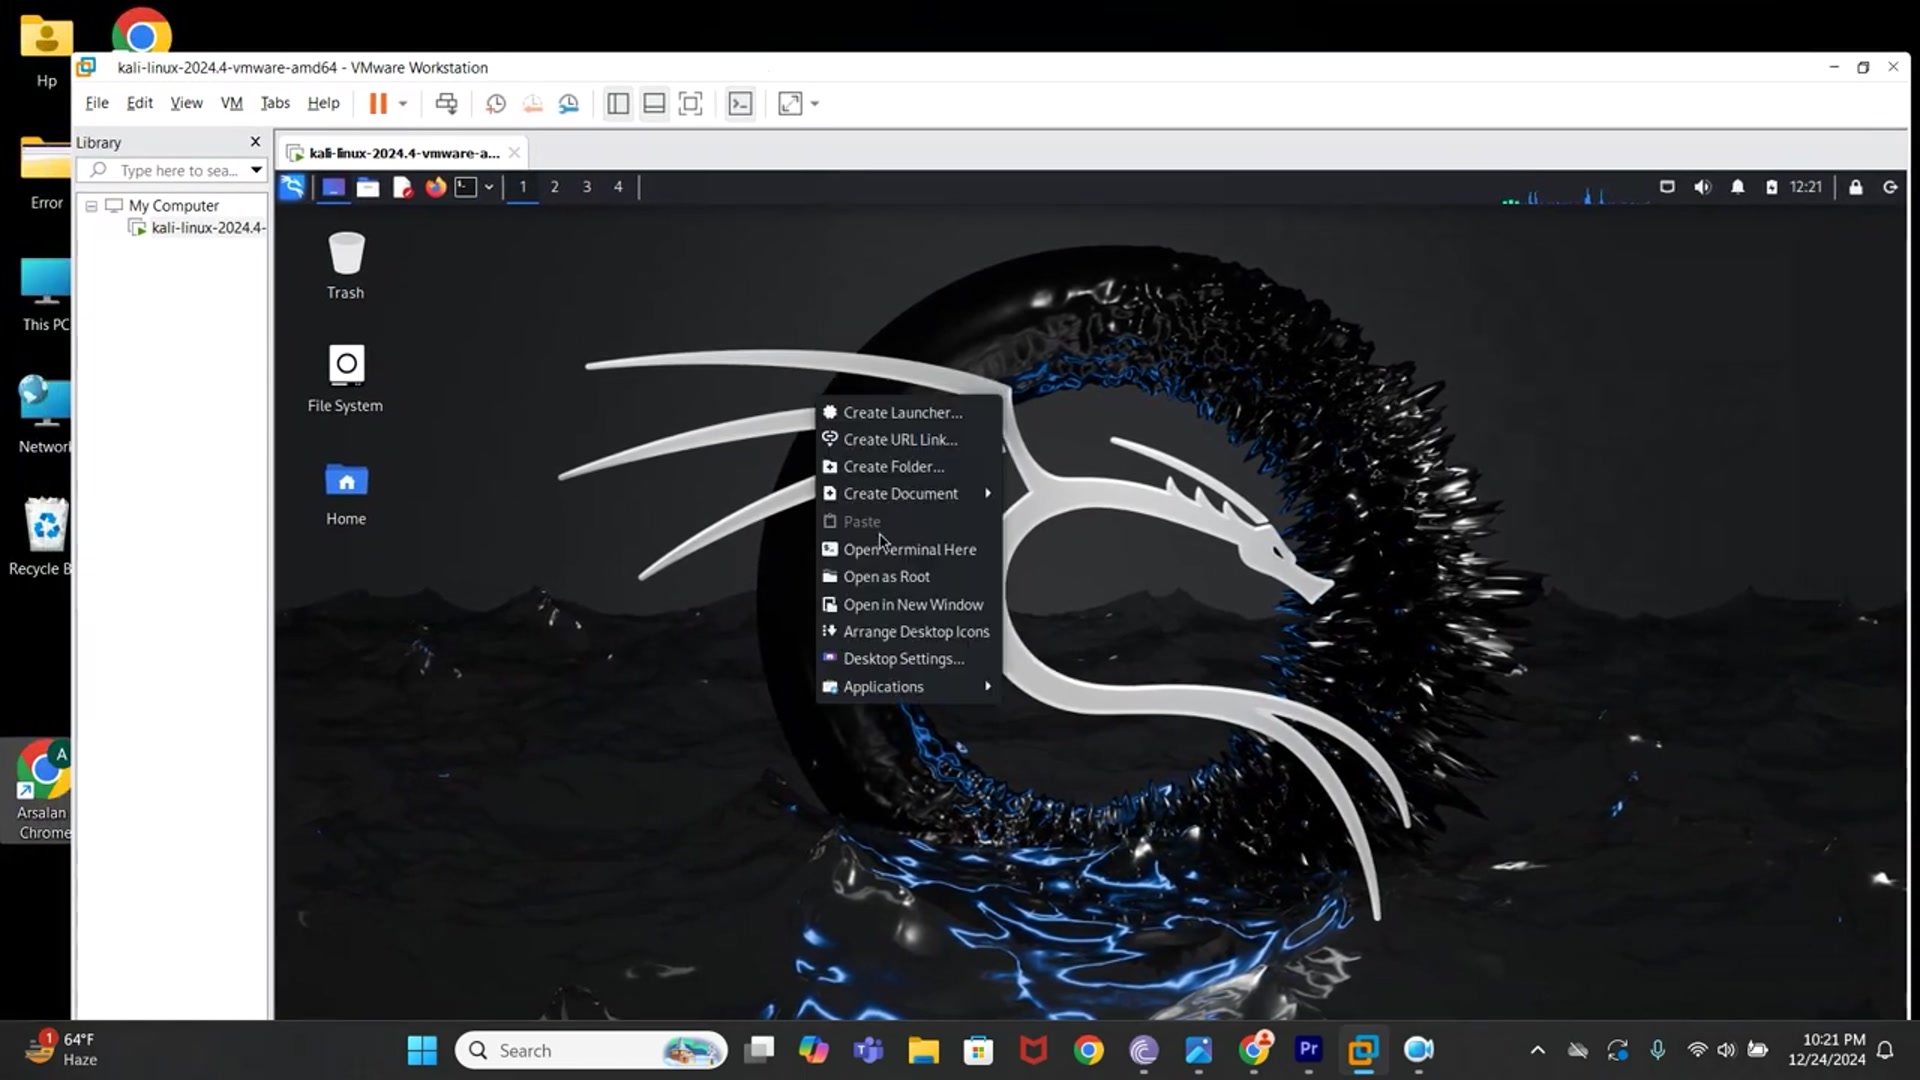
Task: Choose Open in New Window
Action: (909, 605)
